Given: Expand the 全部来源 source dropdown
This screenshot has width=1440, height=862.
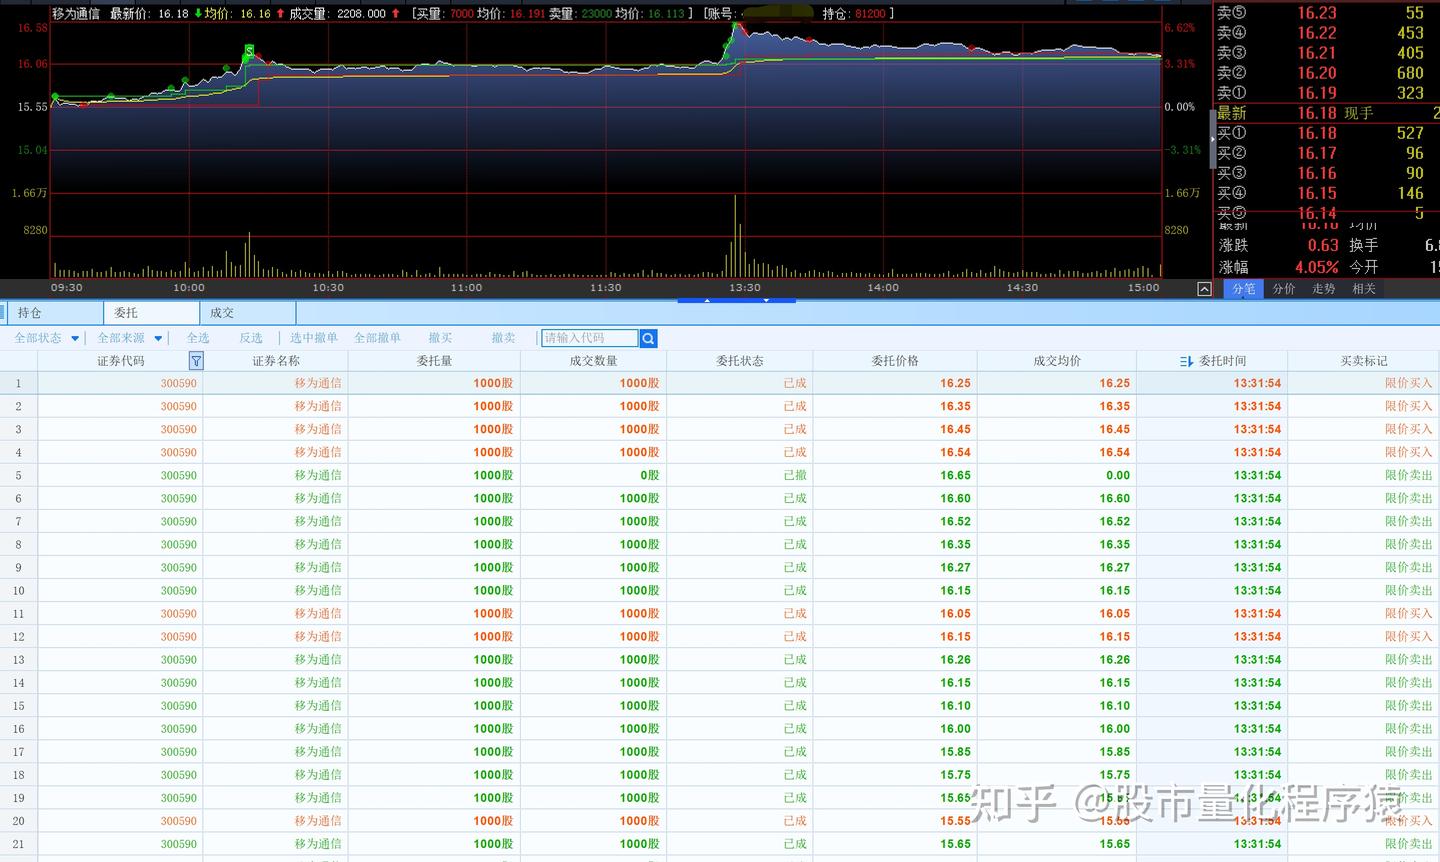Looking at the screenshot, I should 158,338.
